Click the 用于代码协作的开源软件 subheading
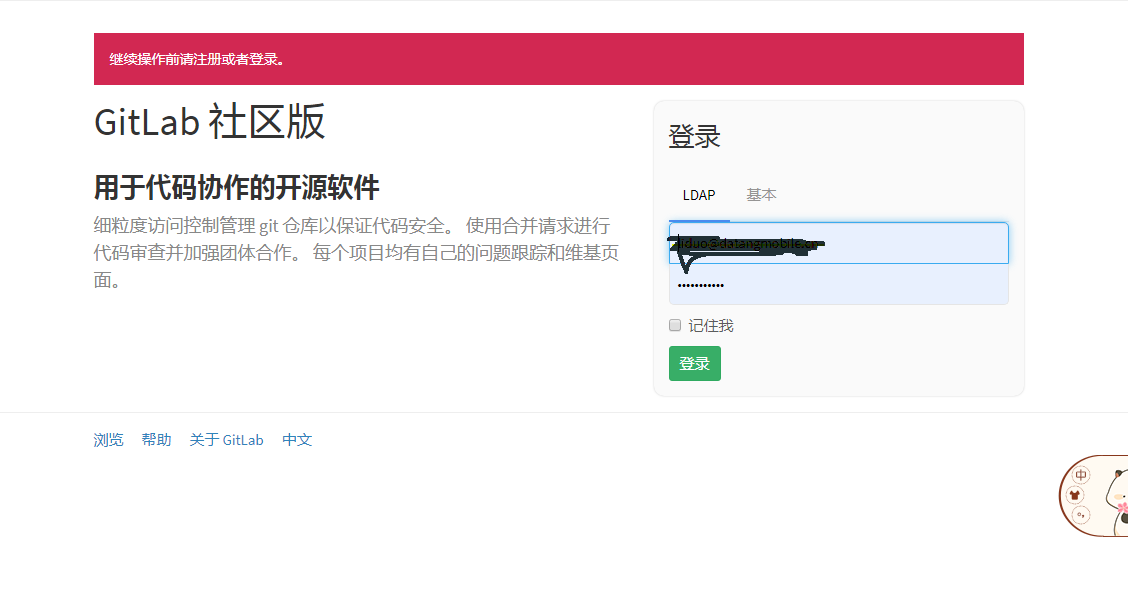This screenshot has width=1128, height=599. (236, 188)
